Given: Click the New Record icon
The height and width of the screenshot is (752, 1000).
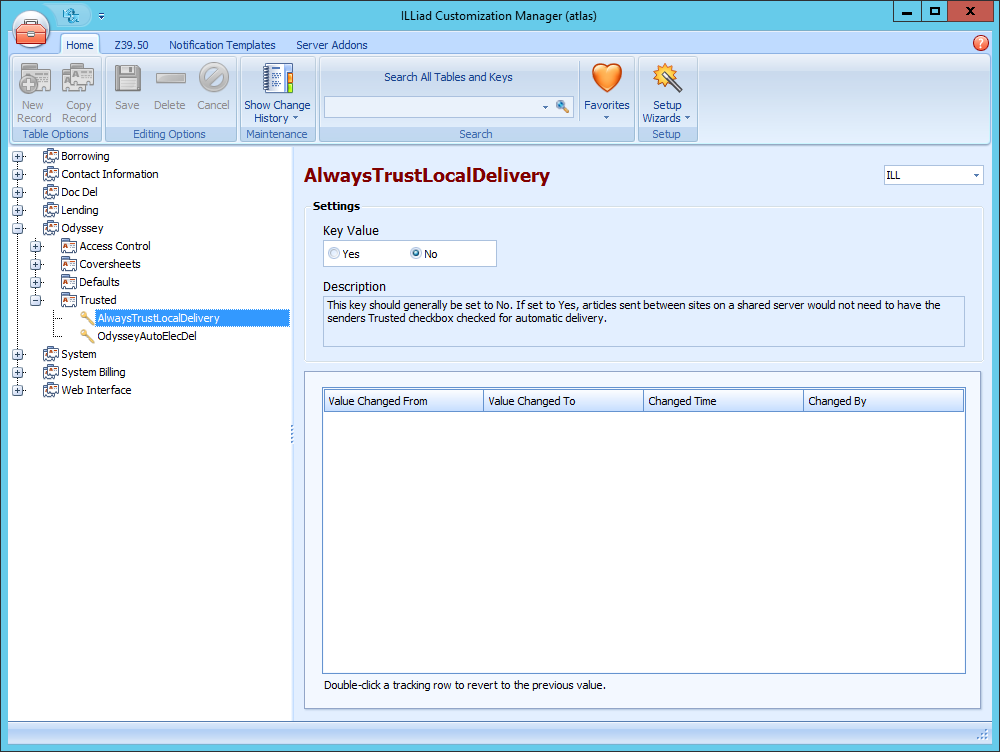Looking at the screenshot, I should pyautogui.click(x=34, y=80).
